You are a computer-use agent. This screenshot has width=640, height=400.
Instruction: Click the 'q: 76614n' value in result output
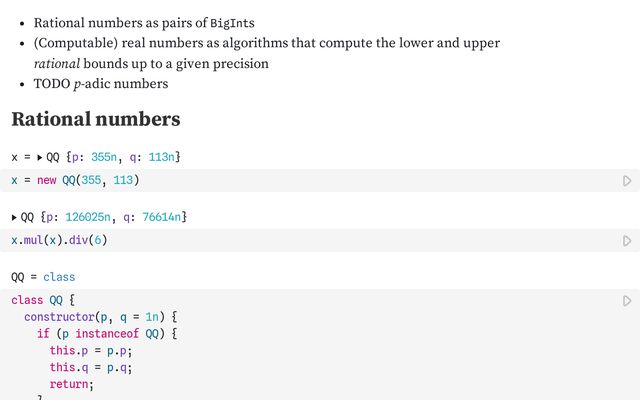[x=153, y=217]
